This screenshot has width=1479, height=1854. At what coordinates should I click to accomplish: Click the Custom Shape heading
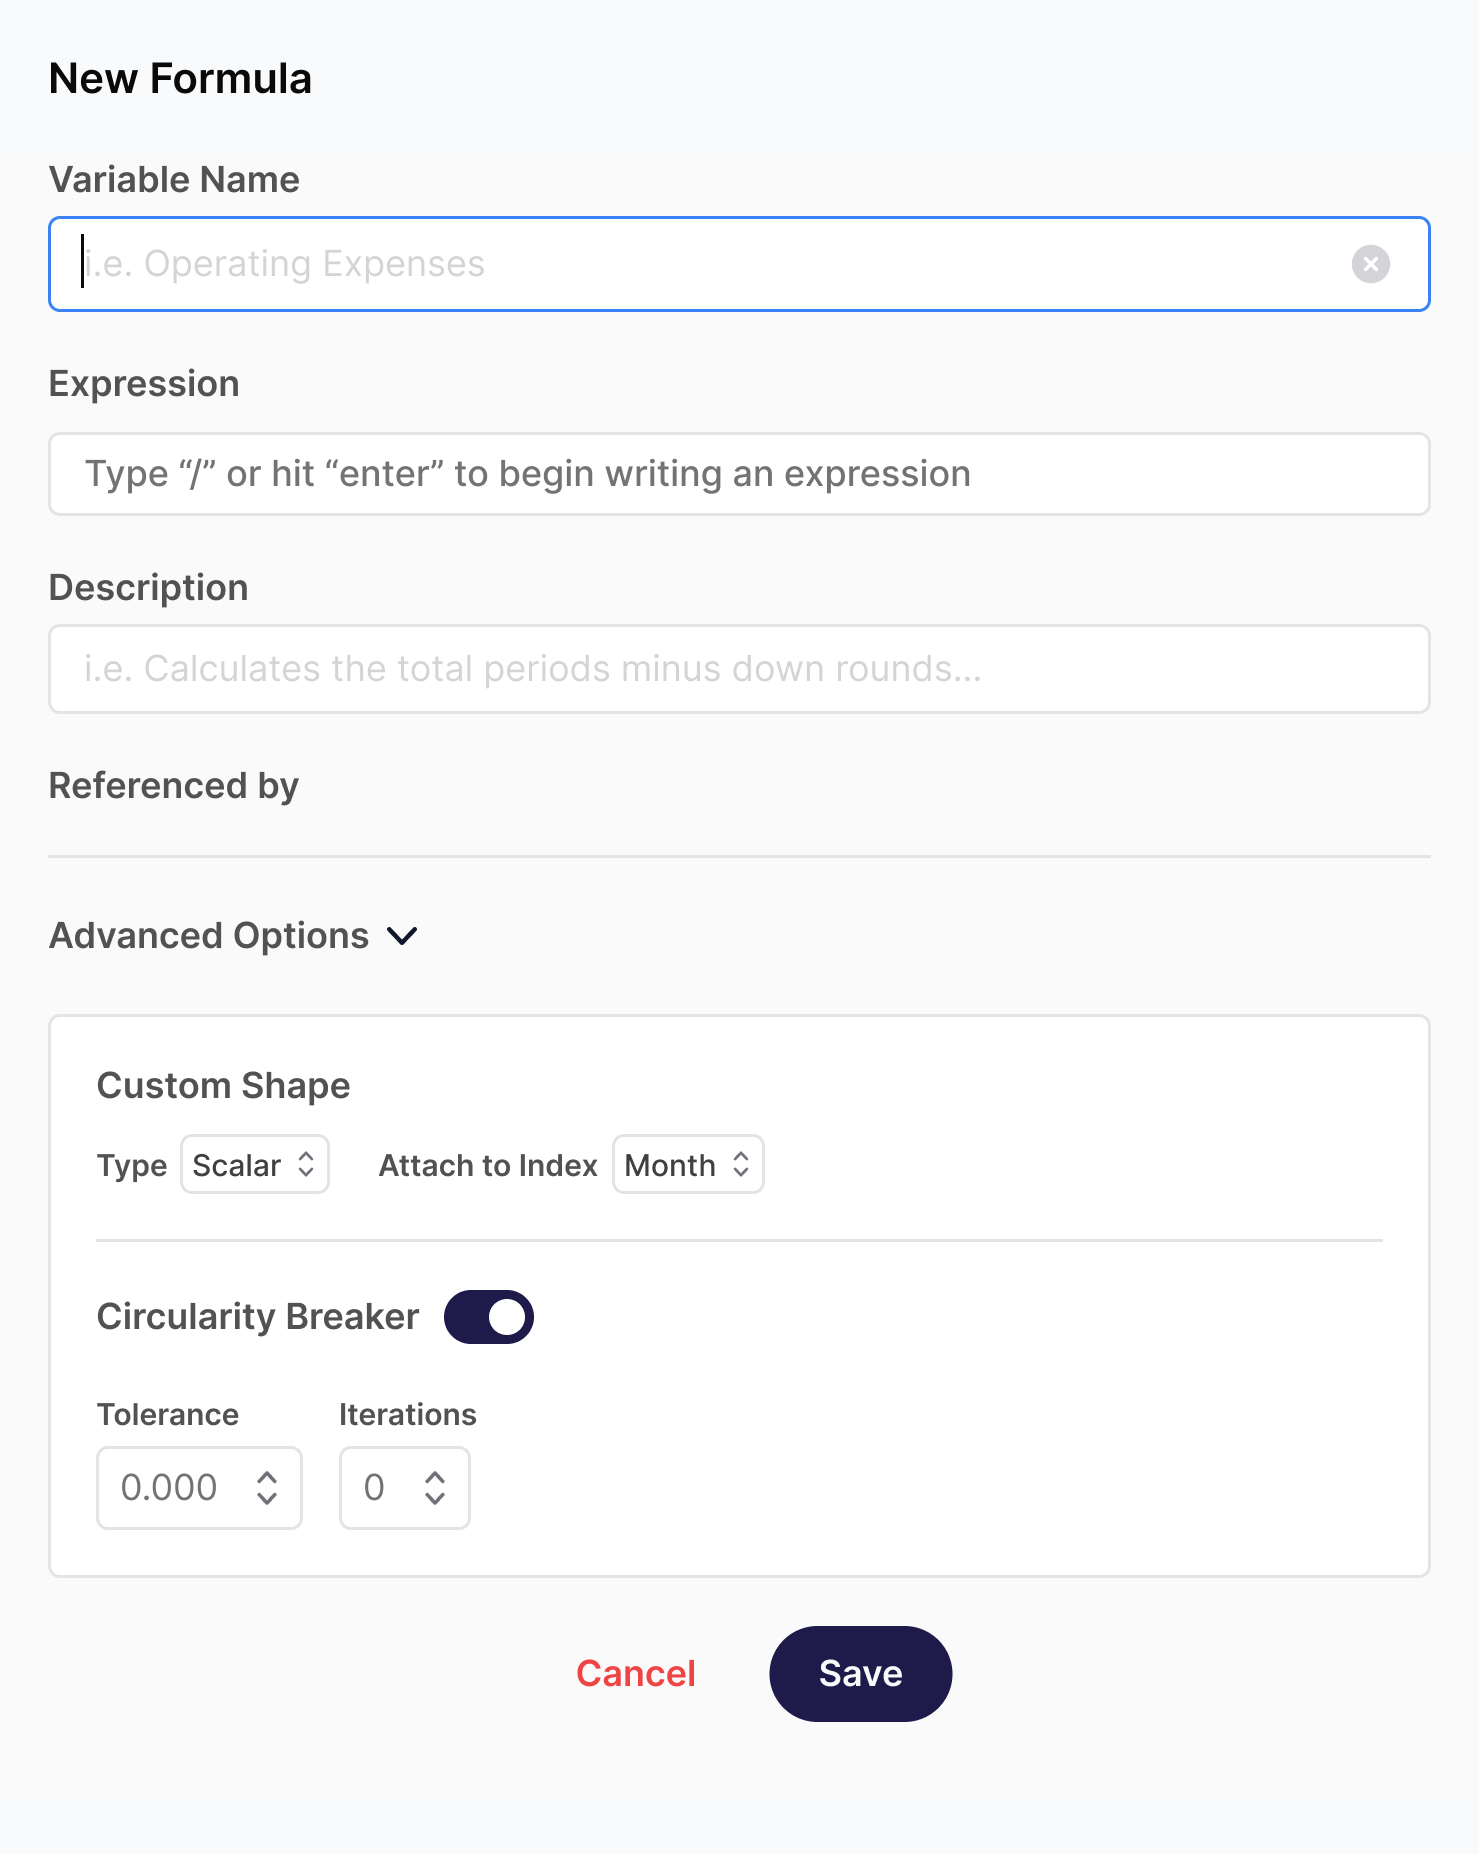point(224,1086)
